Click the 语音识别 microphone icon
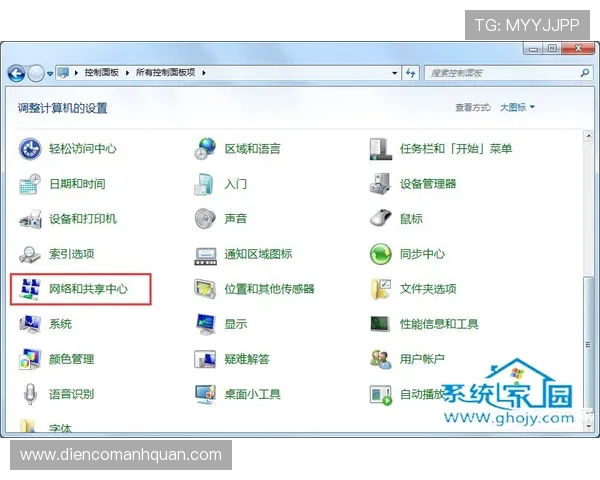This screenshot has height=480, width=600. click(30, 394)
